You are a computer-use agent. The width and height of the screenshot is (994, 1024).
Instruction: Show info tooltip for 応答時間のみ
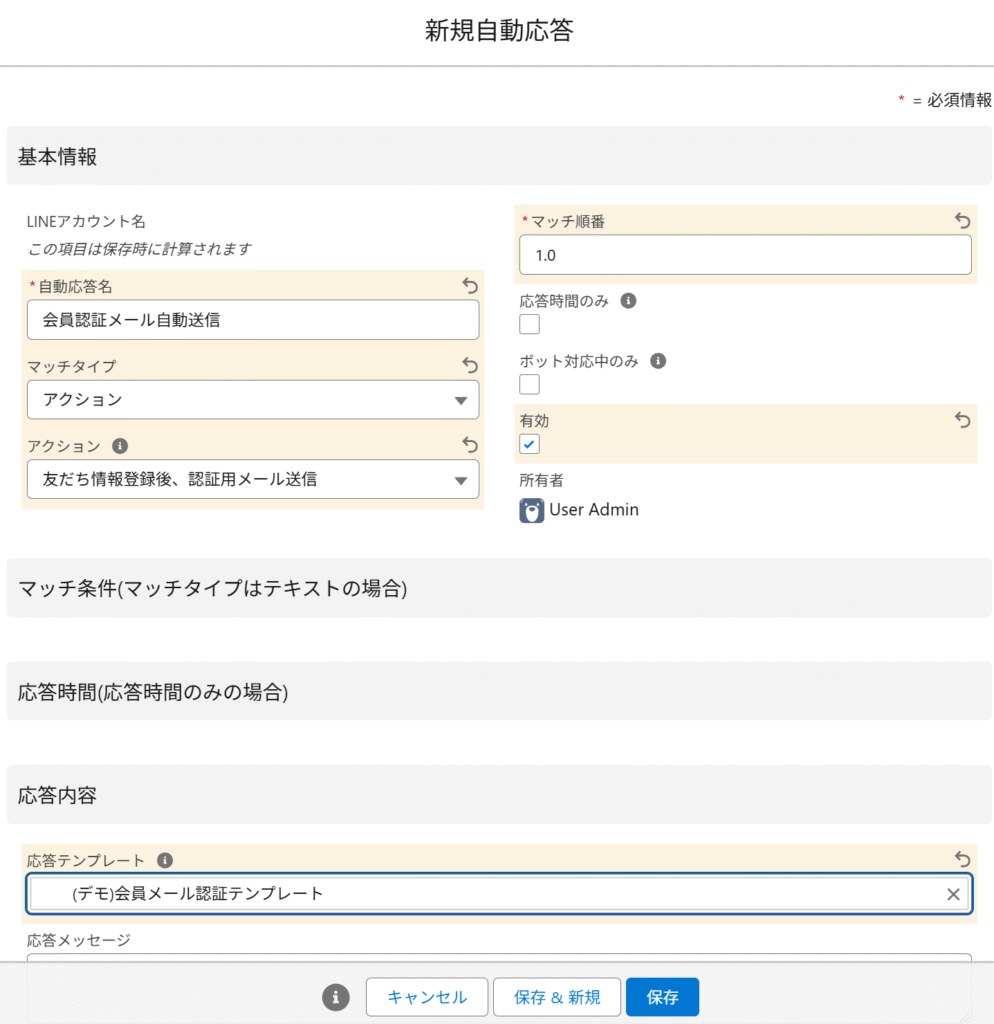pyautogui.click(x=628, y=301)
